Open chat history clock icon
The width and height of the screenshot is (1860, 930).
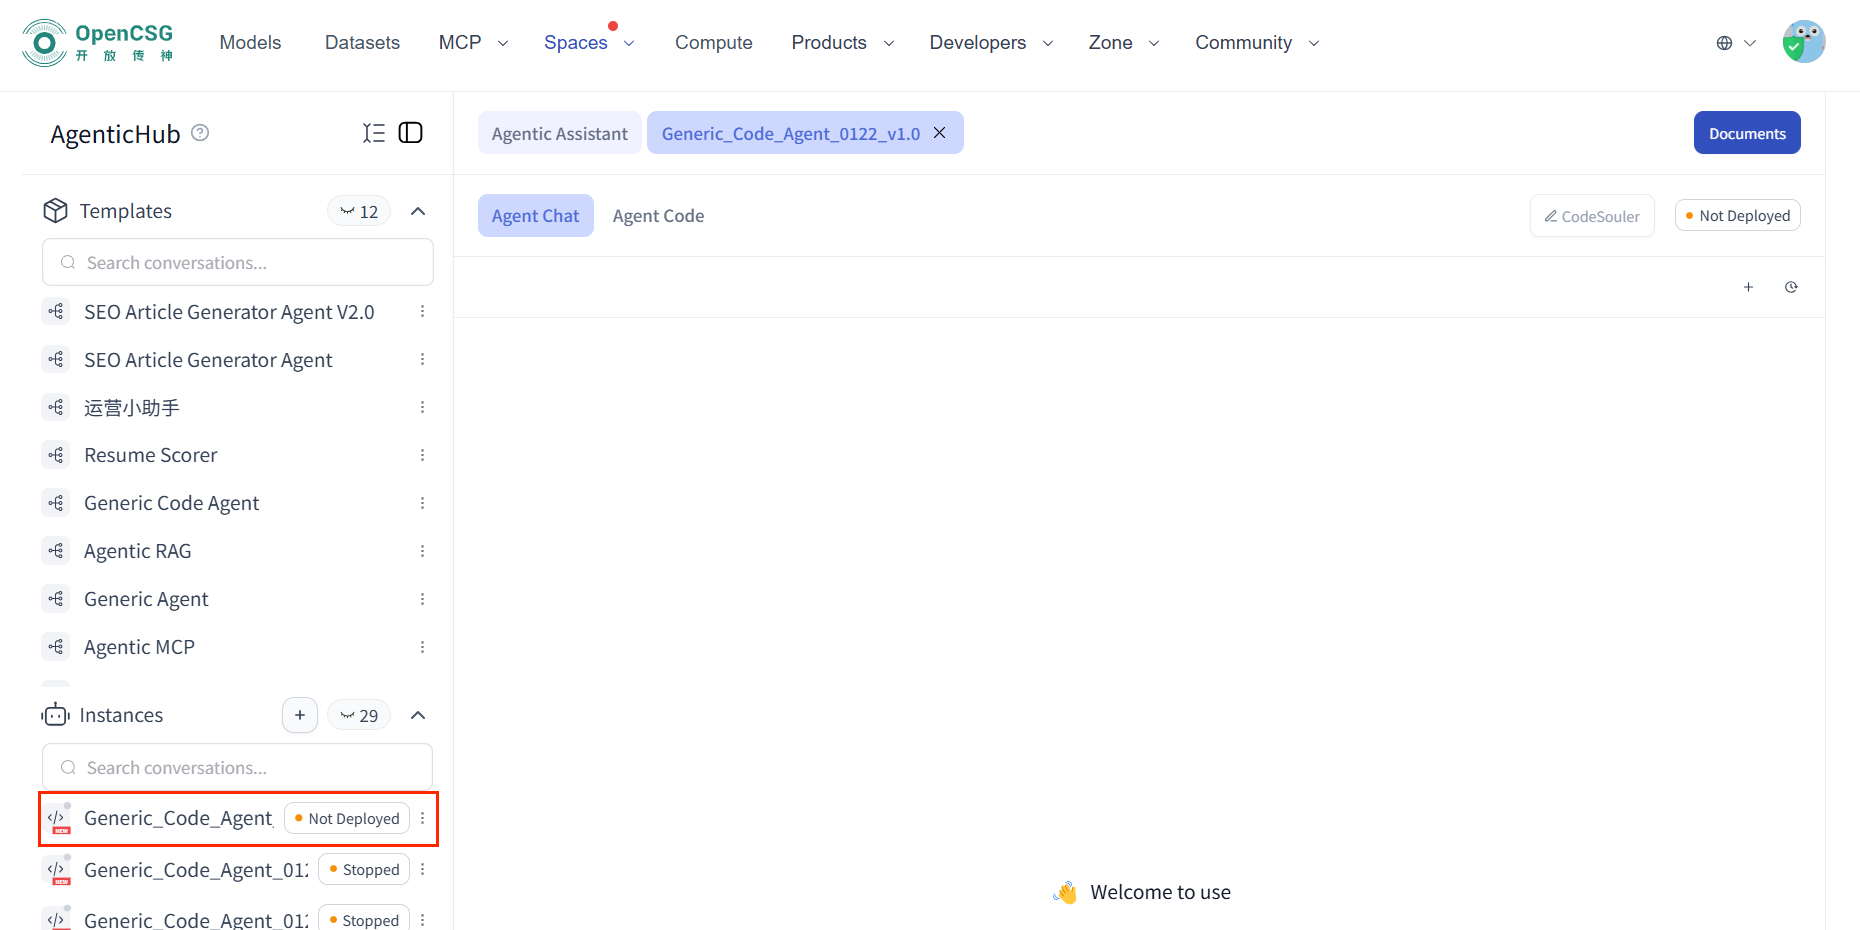[1791, 287]
